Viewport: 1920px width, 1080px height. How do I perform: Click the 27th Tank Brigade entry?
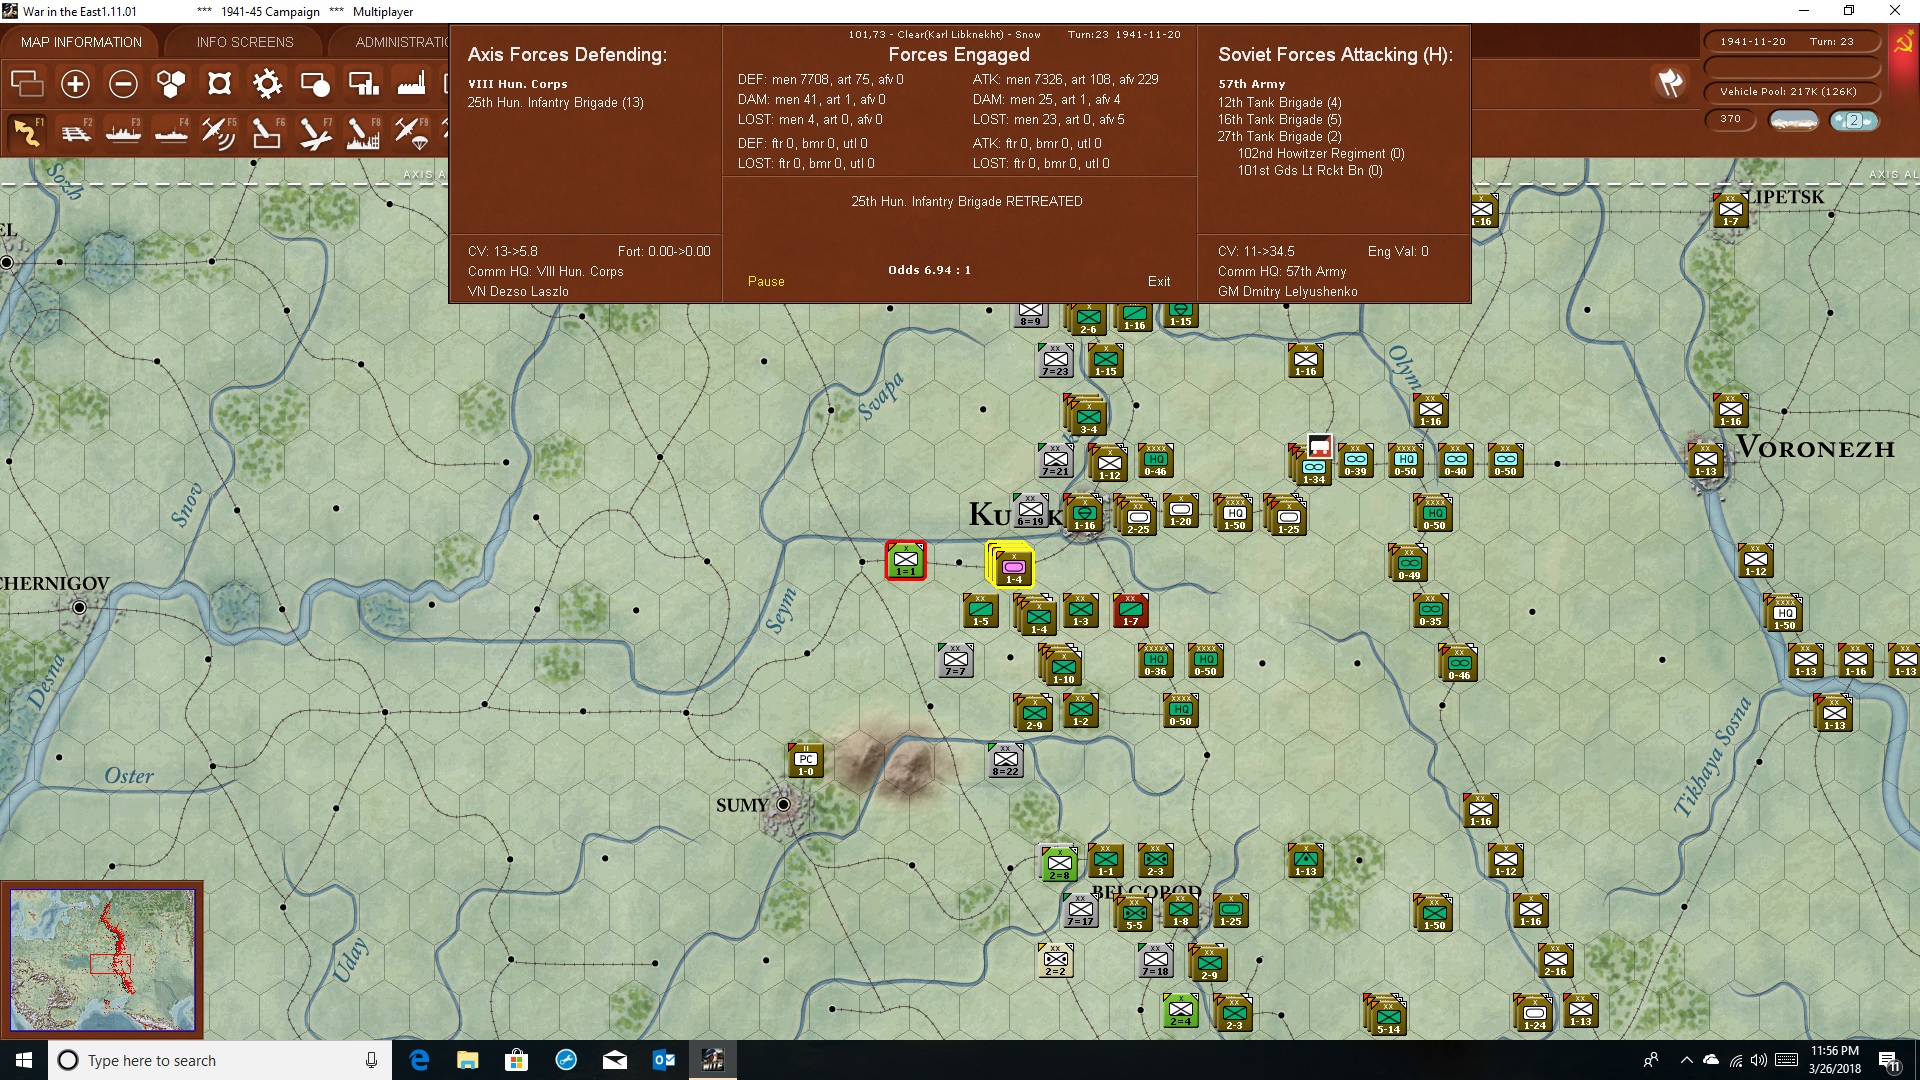coord(1279,136)
